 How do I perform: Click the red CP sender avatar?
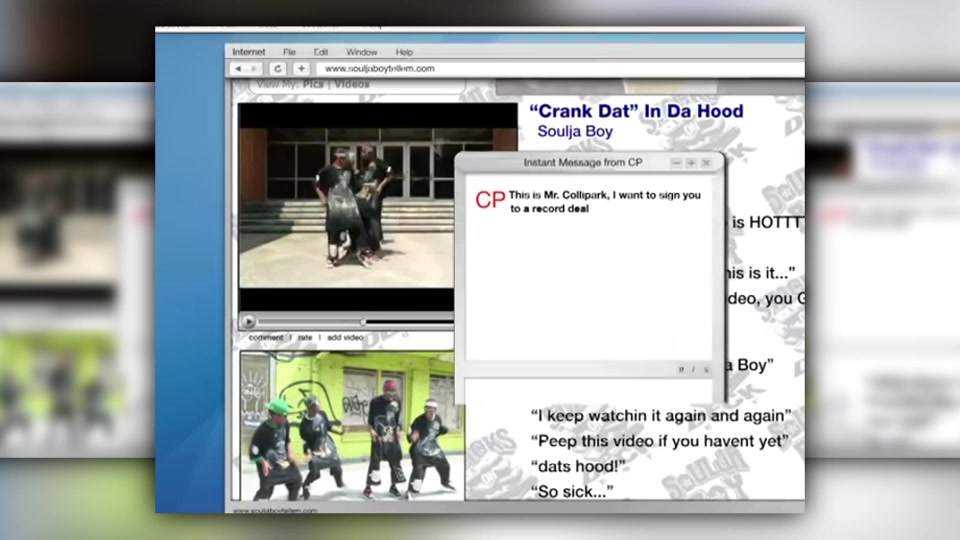tap(490, 200)
